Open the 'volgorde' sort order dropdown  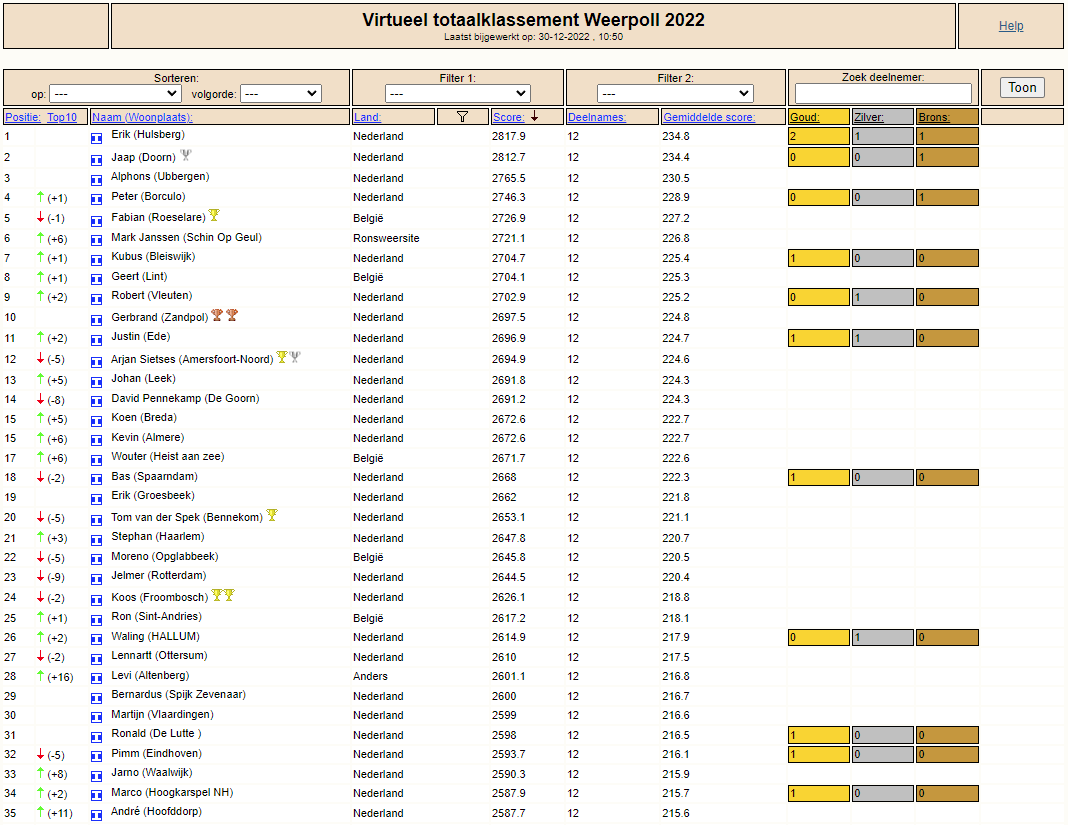tap(281, 93)
